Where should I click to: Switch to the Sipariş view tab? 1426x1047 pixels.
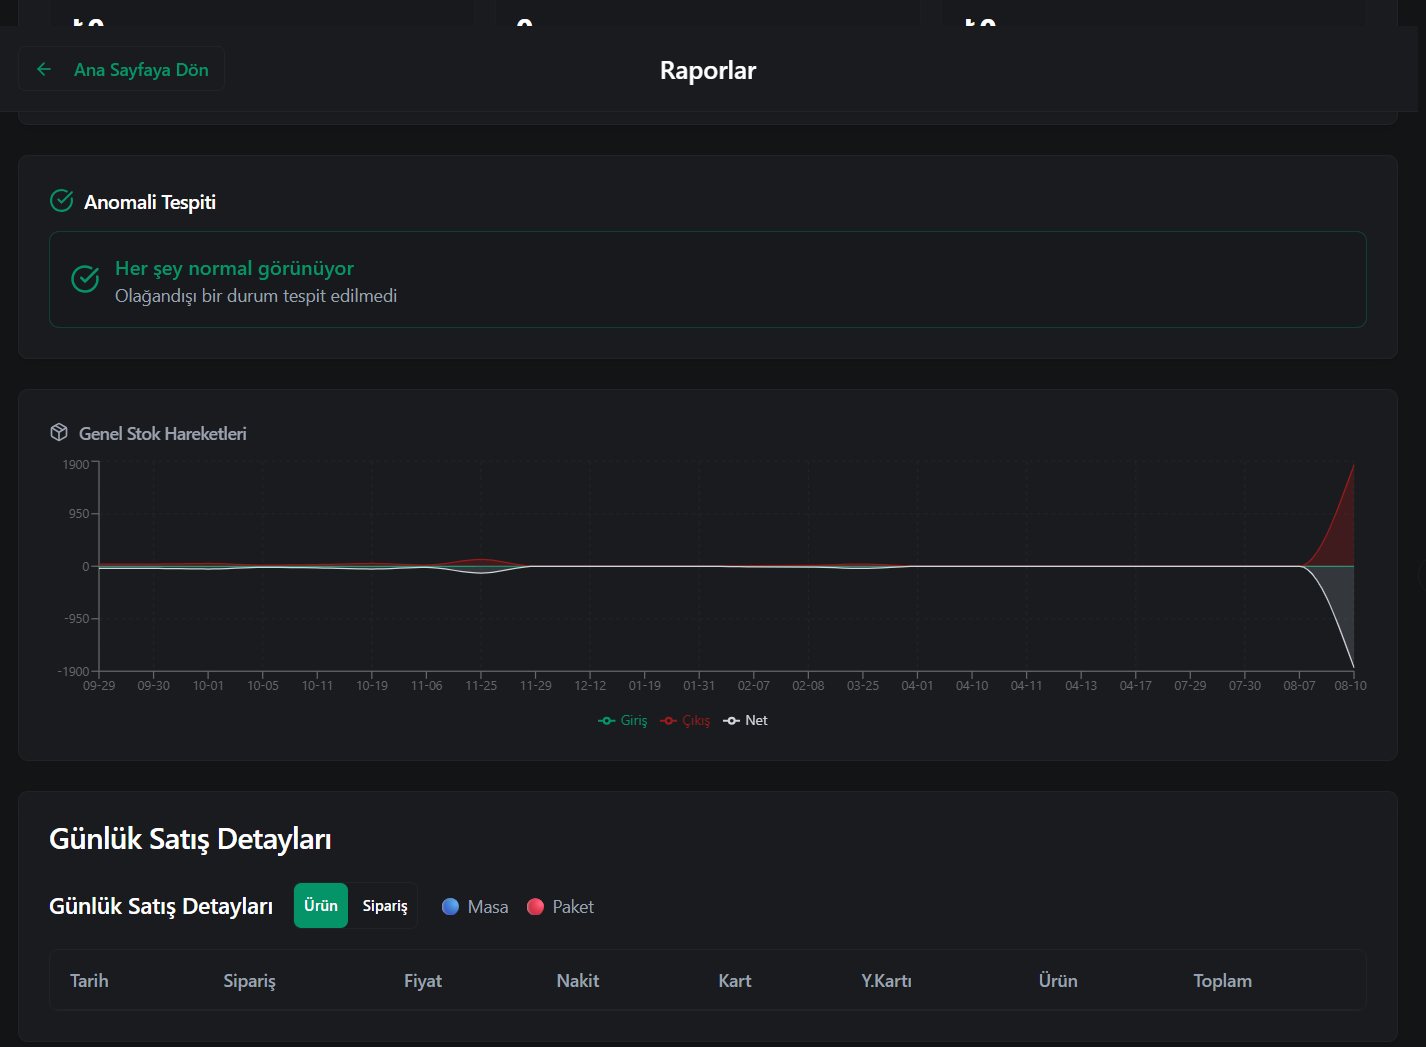click(x=384, y=905)
